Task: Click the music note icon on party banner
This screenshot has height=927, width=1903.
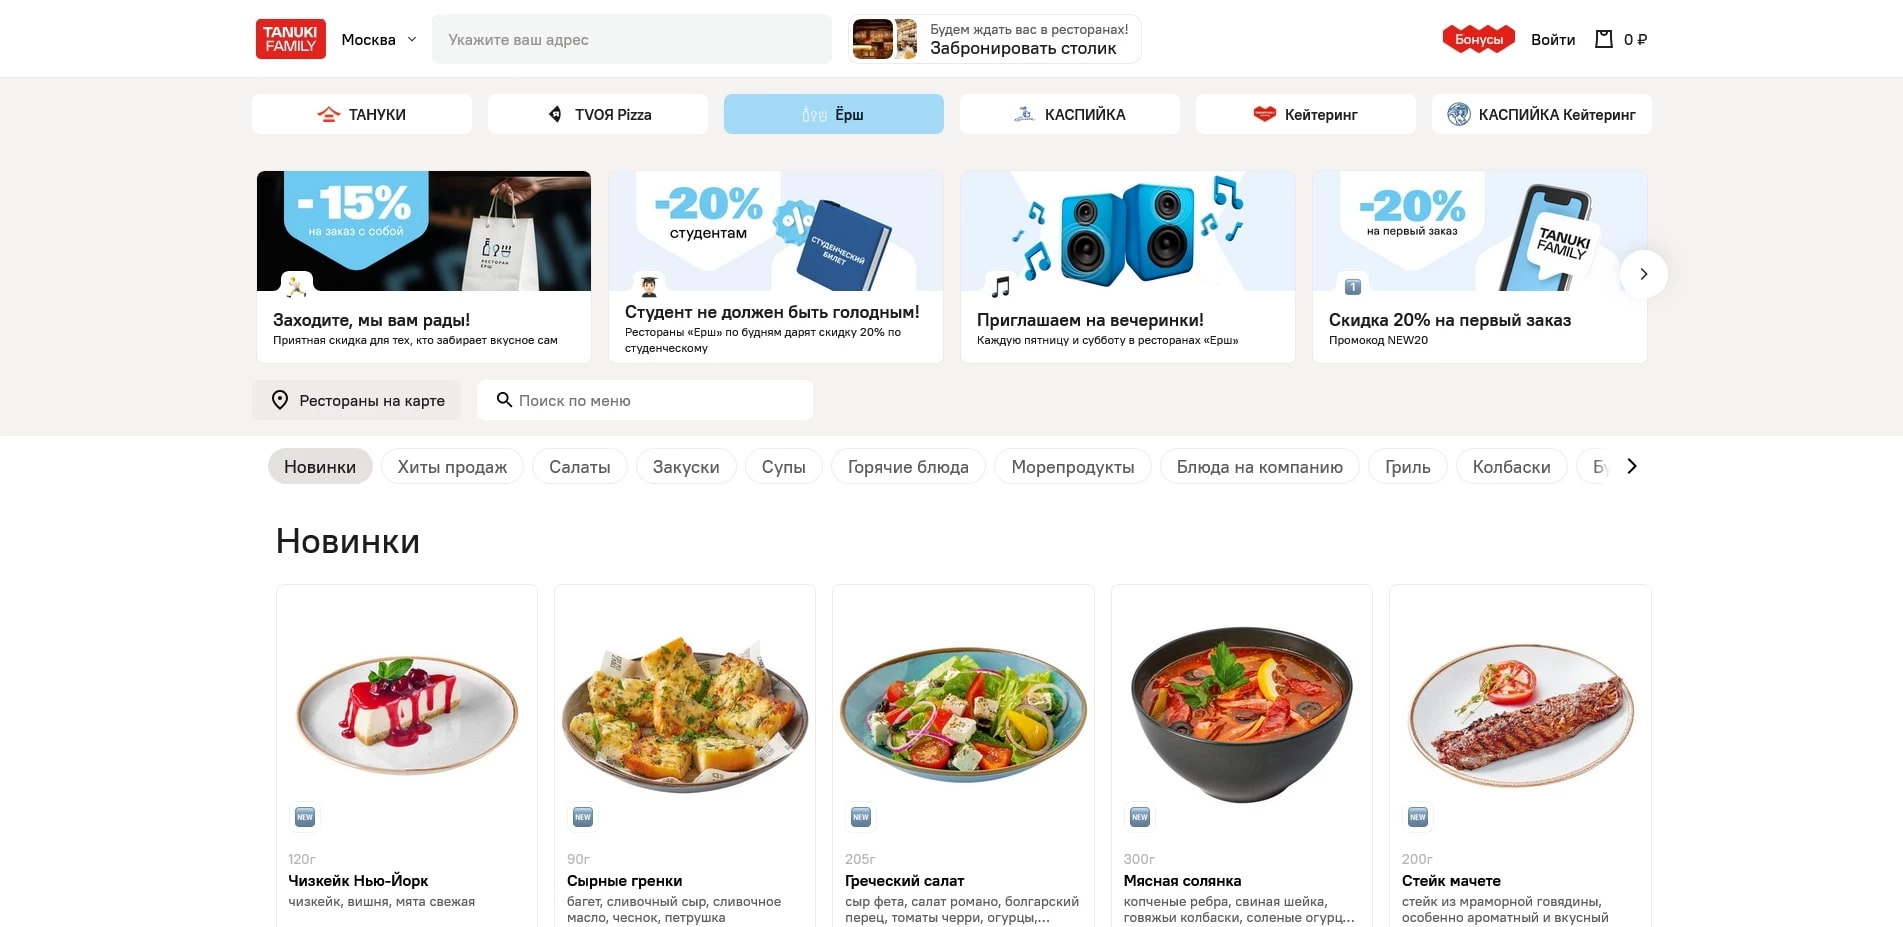Action: coord(1000,288)
